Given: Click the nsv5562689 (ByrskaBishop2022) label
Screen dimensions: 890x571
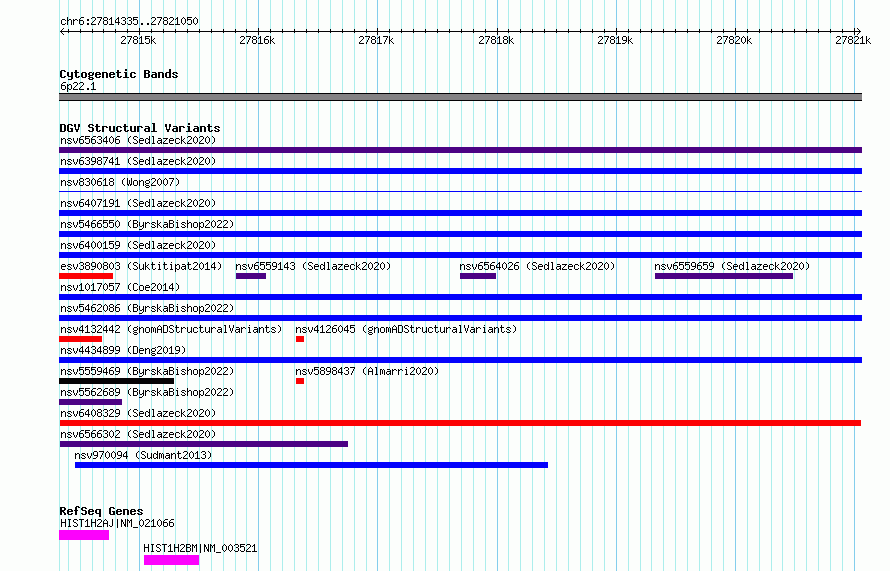Looking at the screenshot, I should 147,392.
